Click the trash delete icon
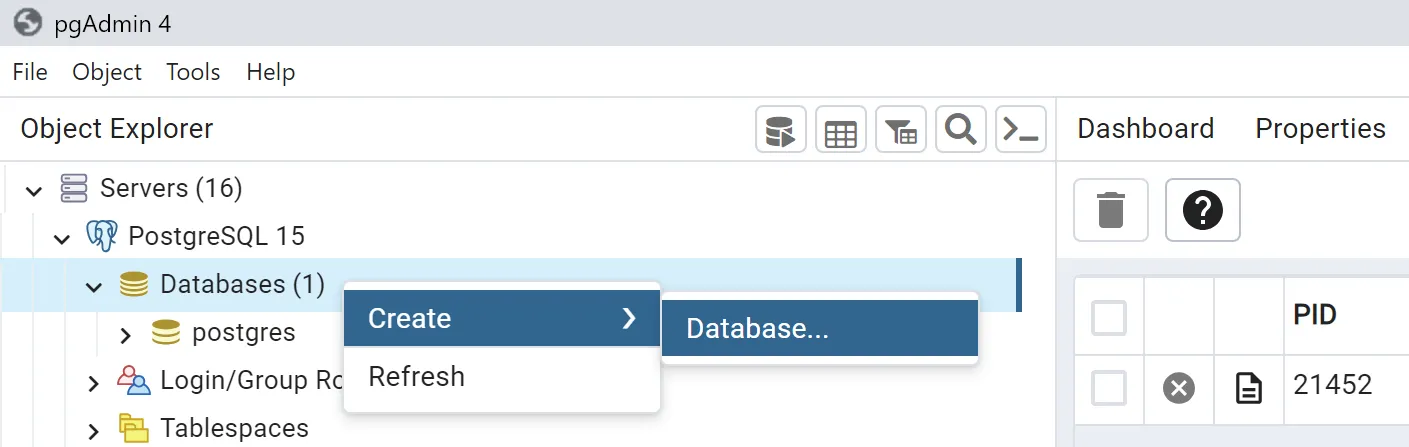This screenshot has height=447, width=1409. [x=1110, y=210]
